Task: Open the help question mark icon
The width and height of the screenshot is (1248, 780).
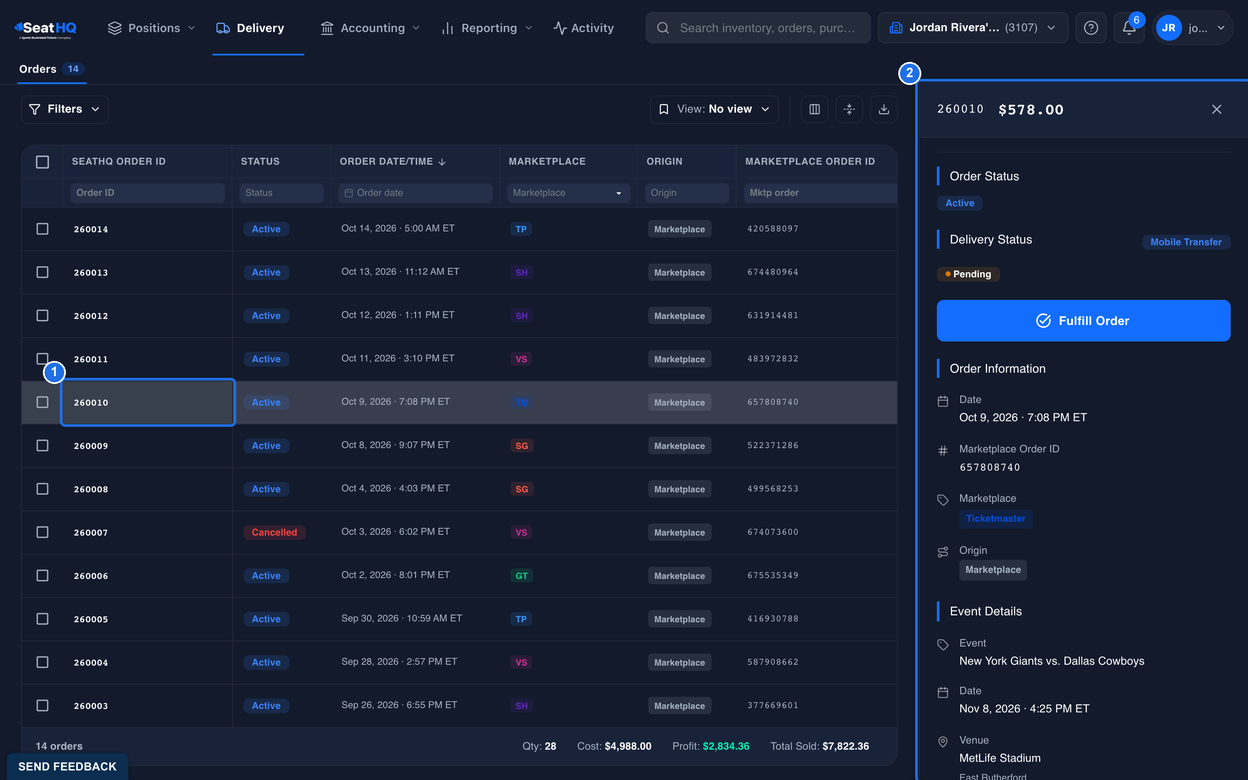Action: [x=1091, y=28]
